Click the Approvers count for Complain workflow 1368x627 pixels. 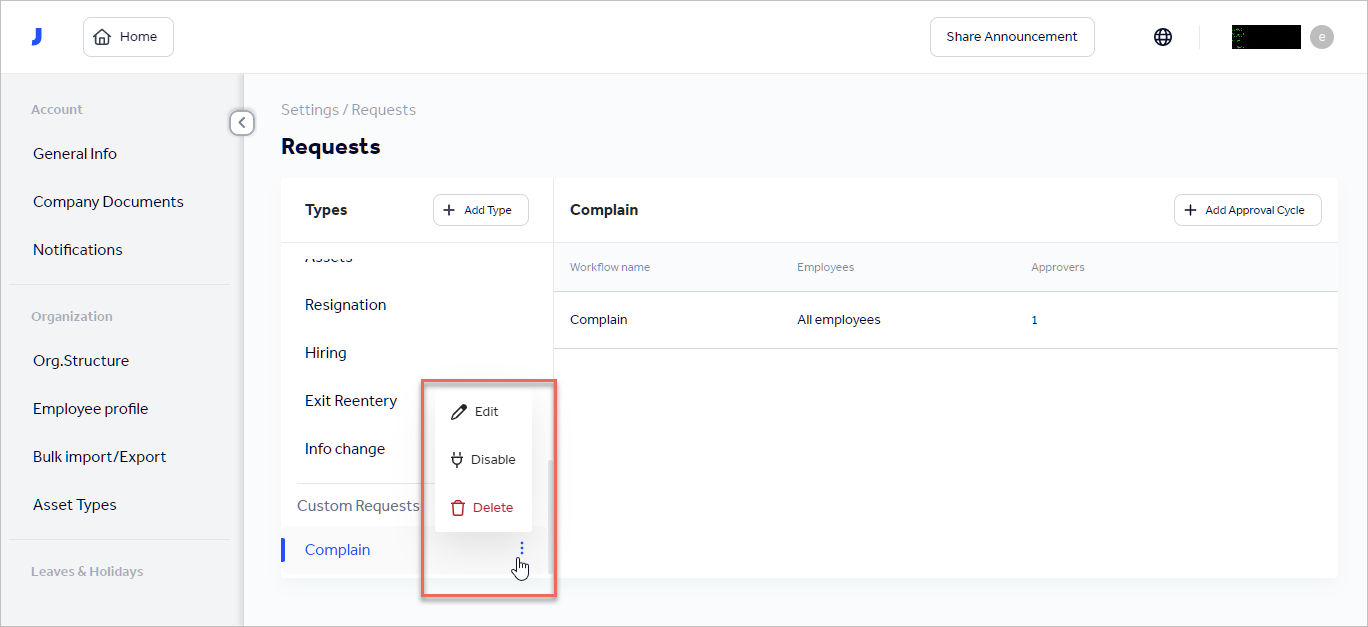pyautogui.click(x=1034, y=319)
